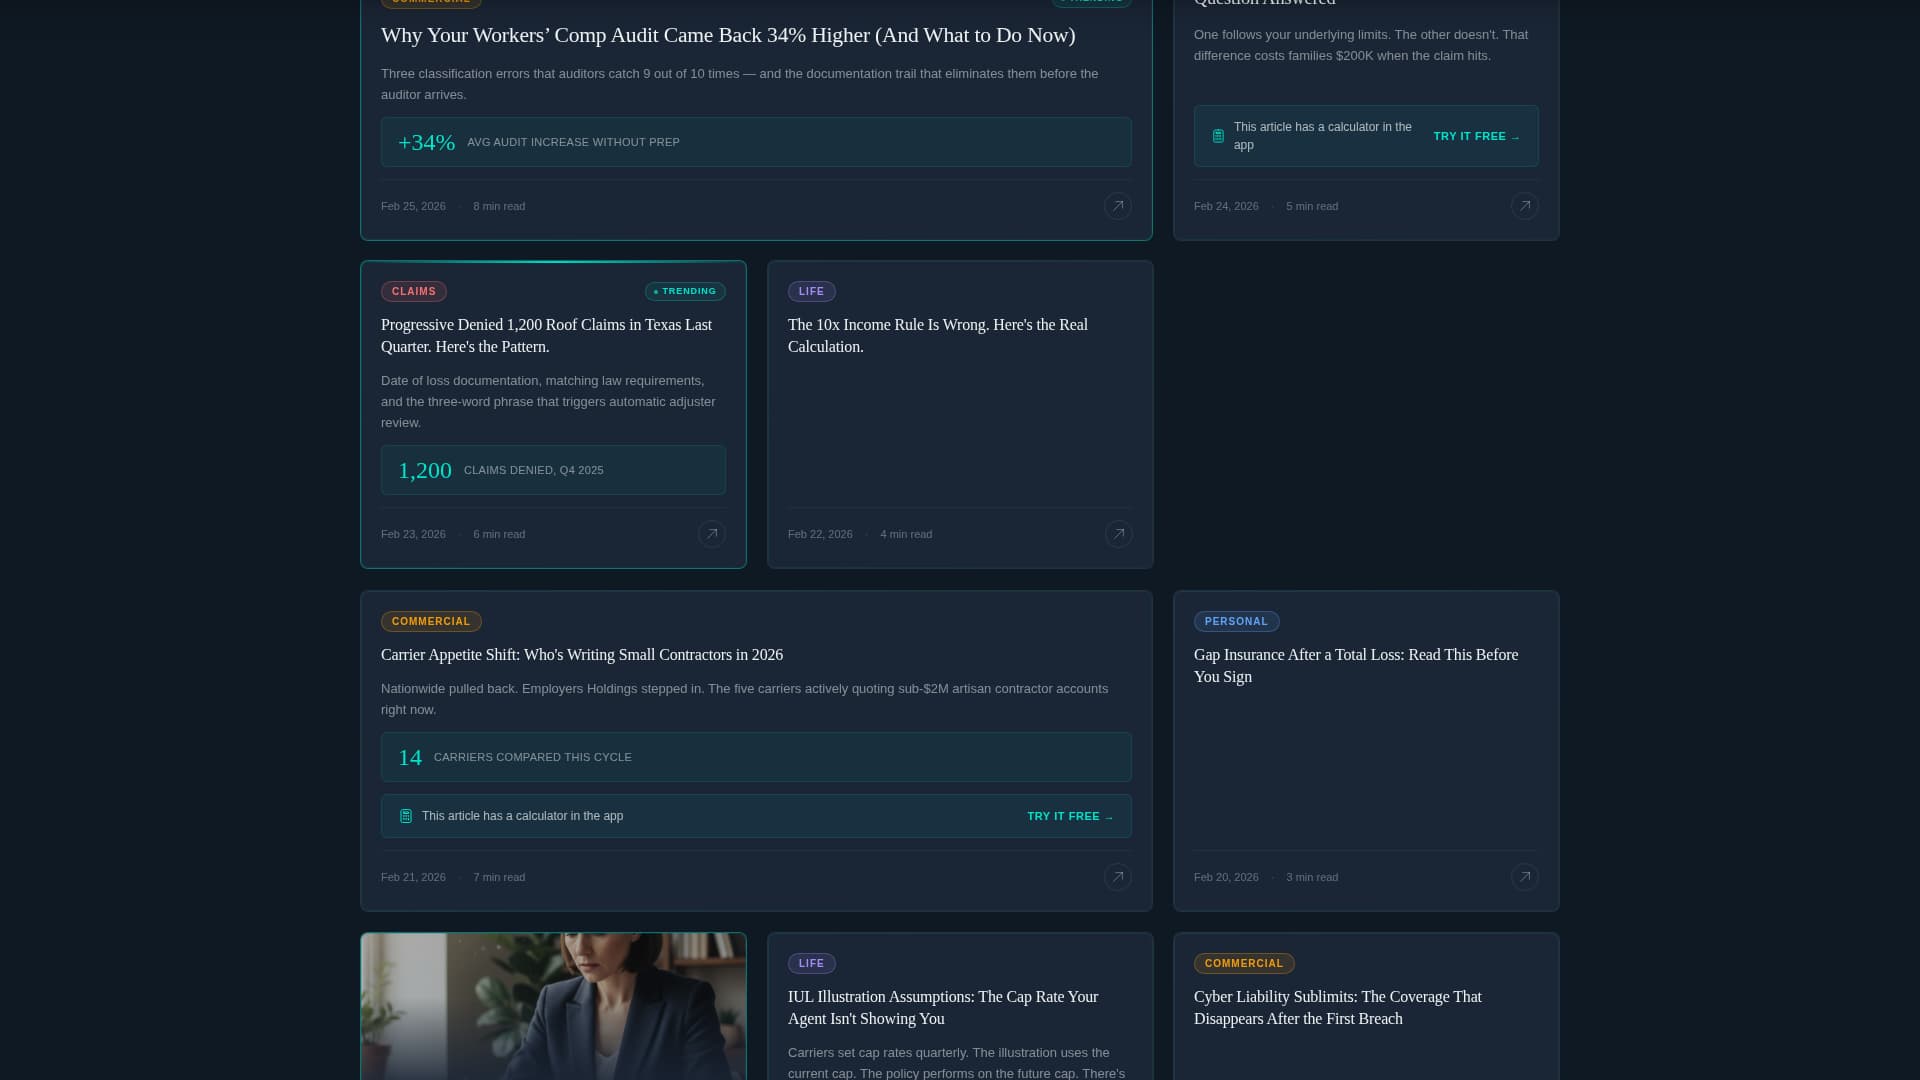Open article thumbnail of woman in blazer

pyautogui.click(x=553, y=1006)
